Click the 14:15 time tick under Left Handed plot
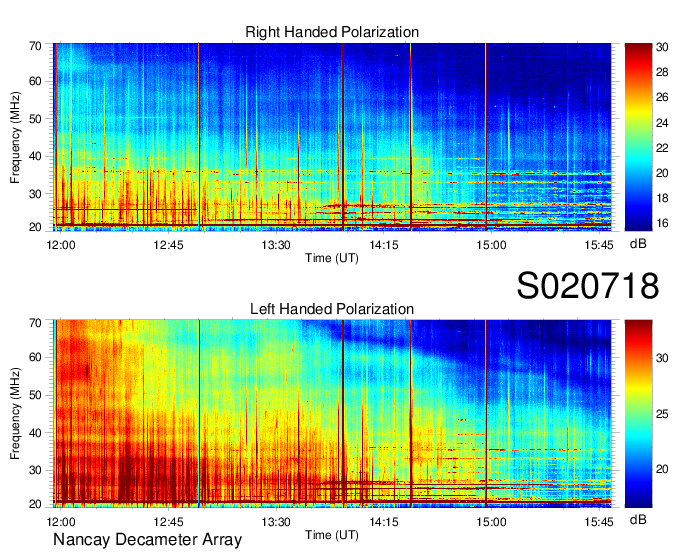680x552 pixels. (x=384, y=522)
